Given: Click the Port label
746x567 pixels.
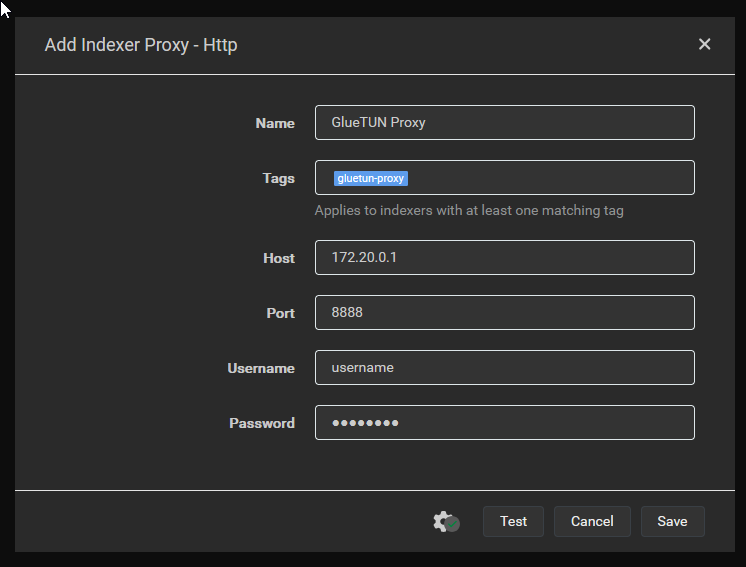Looking at the screenshot, I should tap(281, 313).
